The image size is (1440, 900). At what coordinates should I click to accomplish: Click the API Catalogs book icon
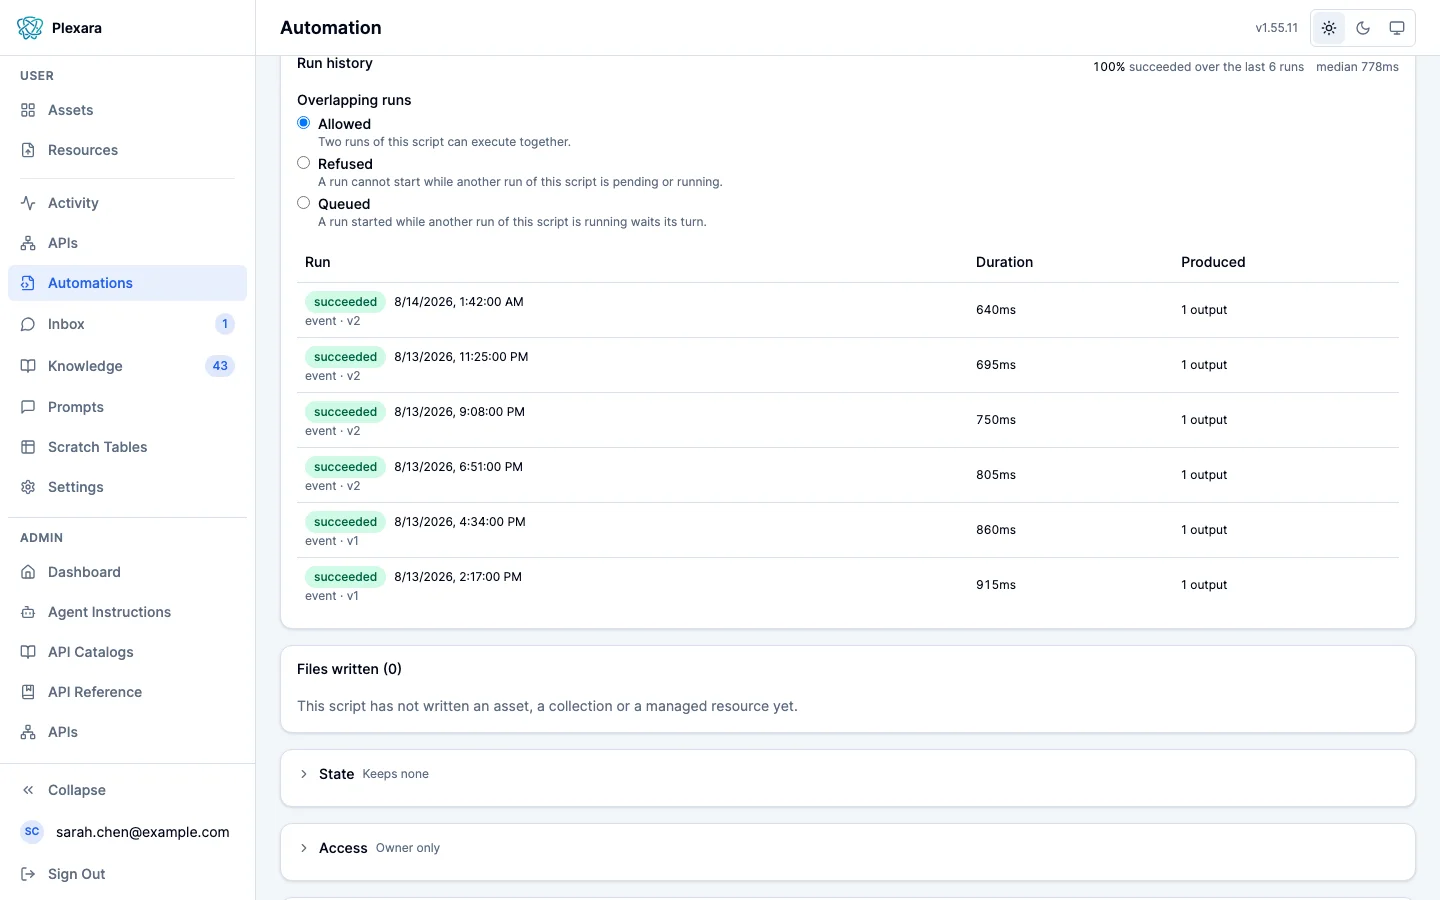28,652
